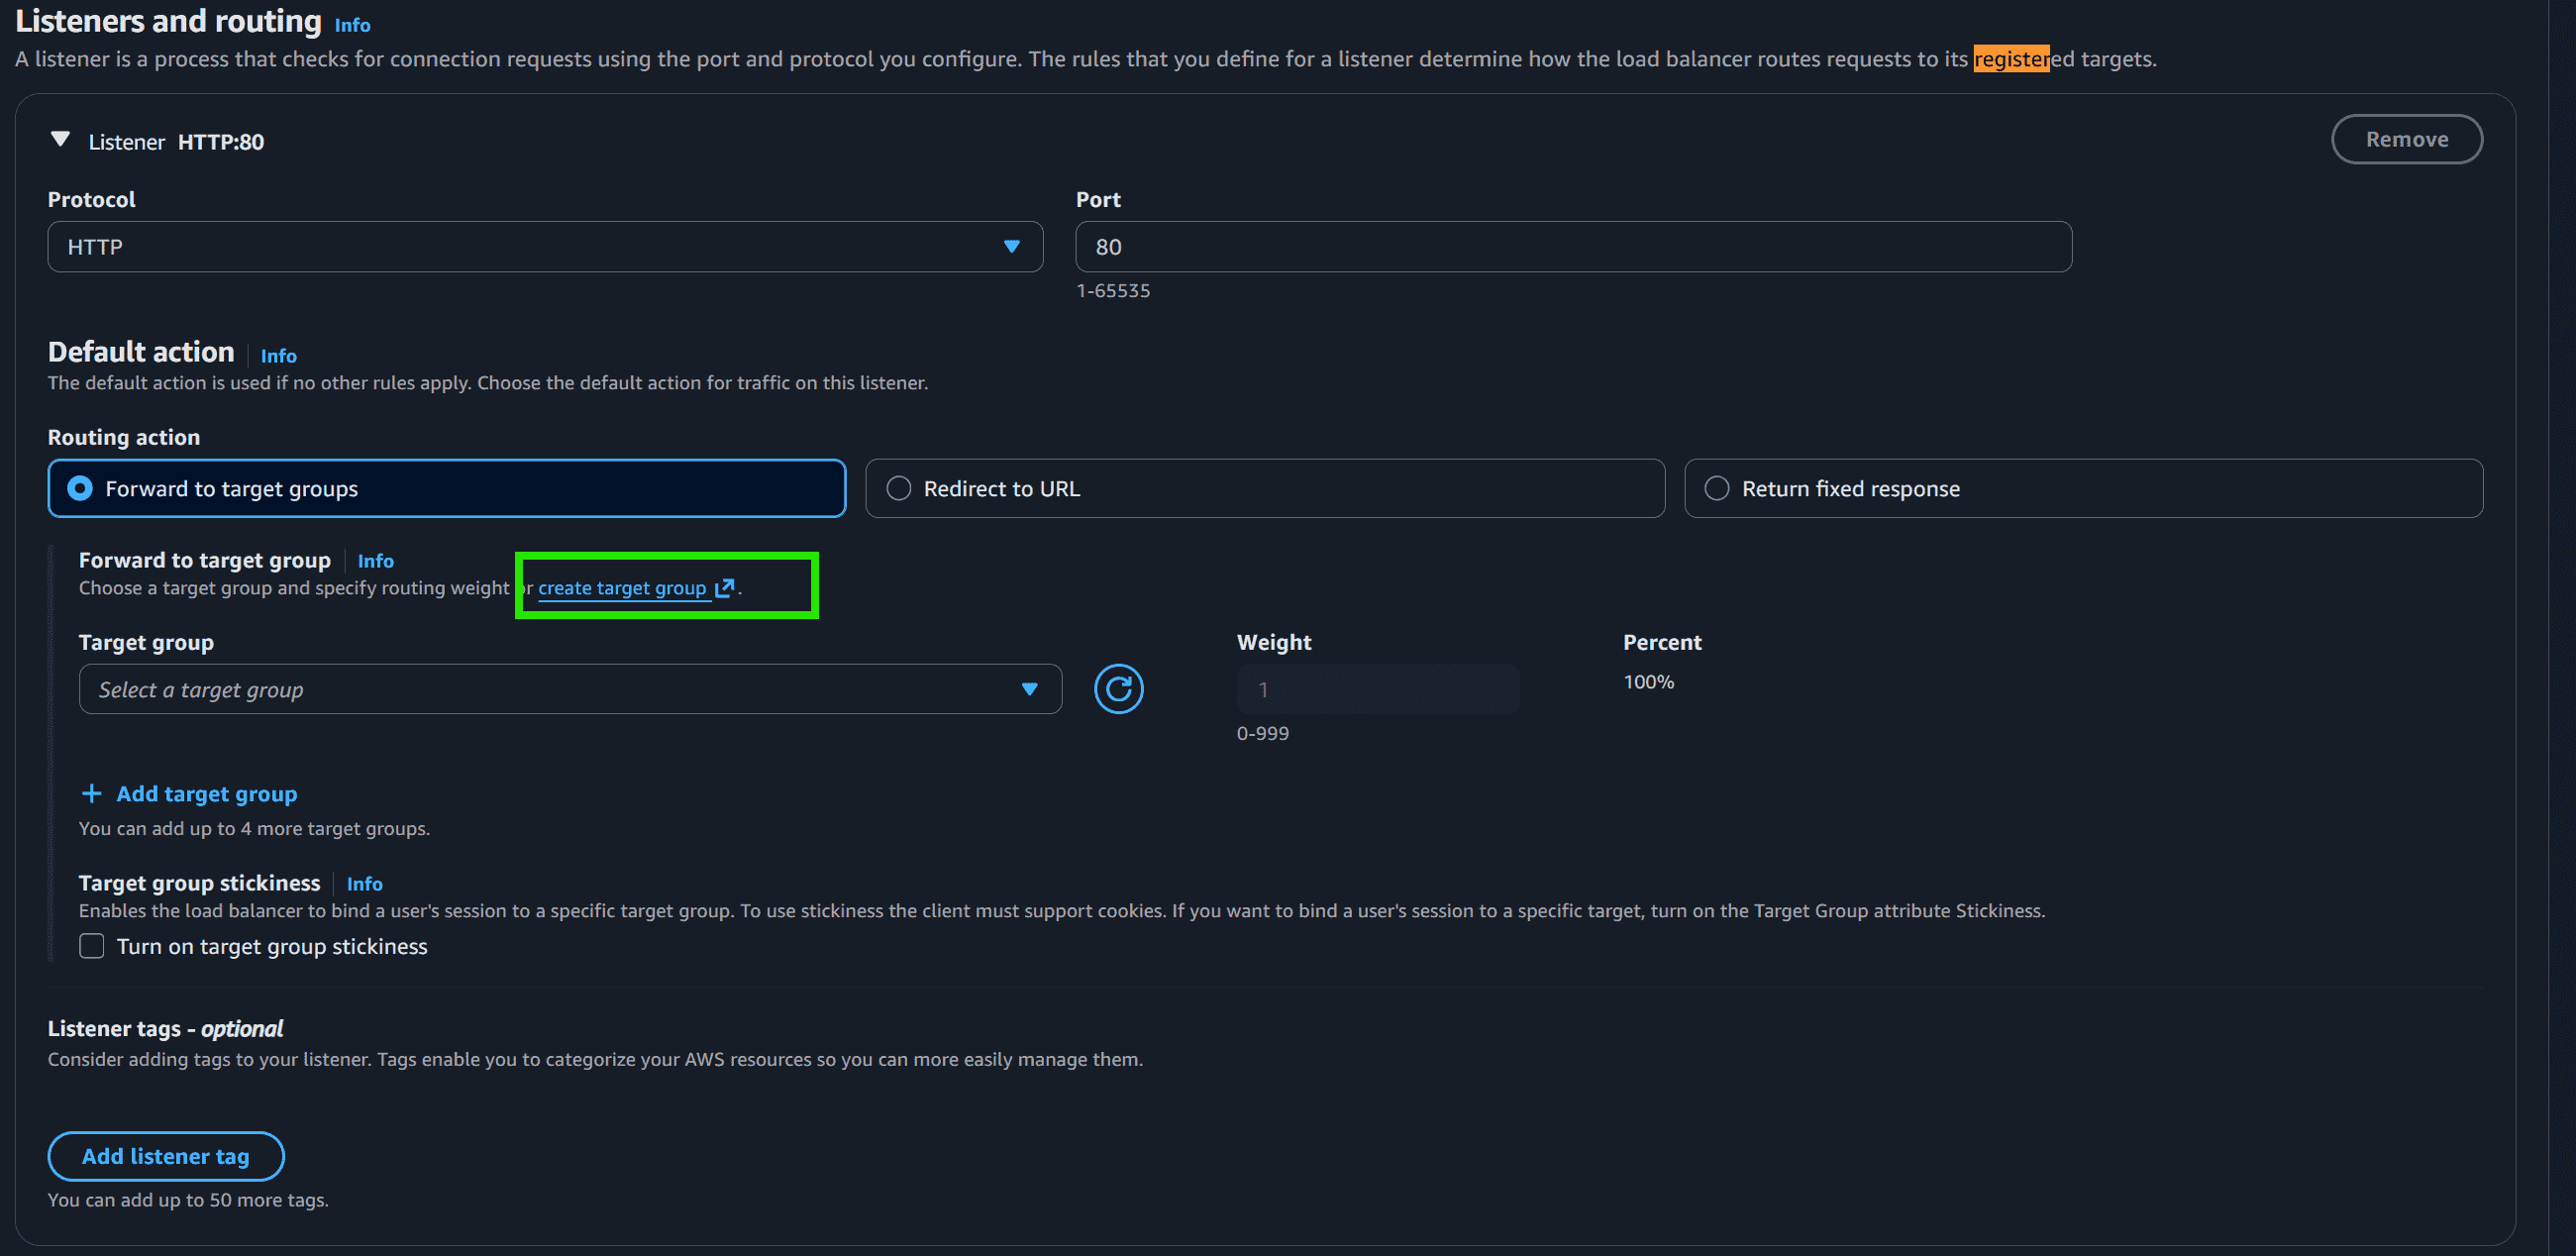Click the Port input field showing 80

tap(1573, 247)
